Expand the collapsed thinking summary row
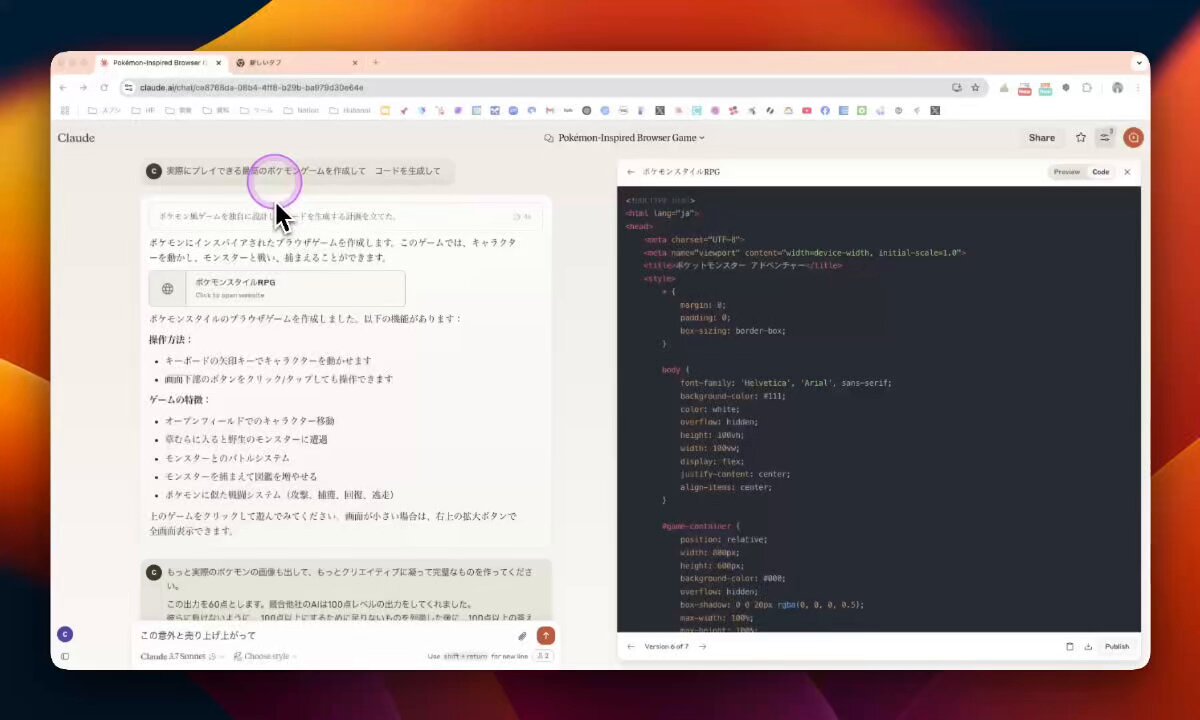This screenshot has height=720, width=1200. pyautogui.click(x=345, y=216)
